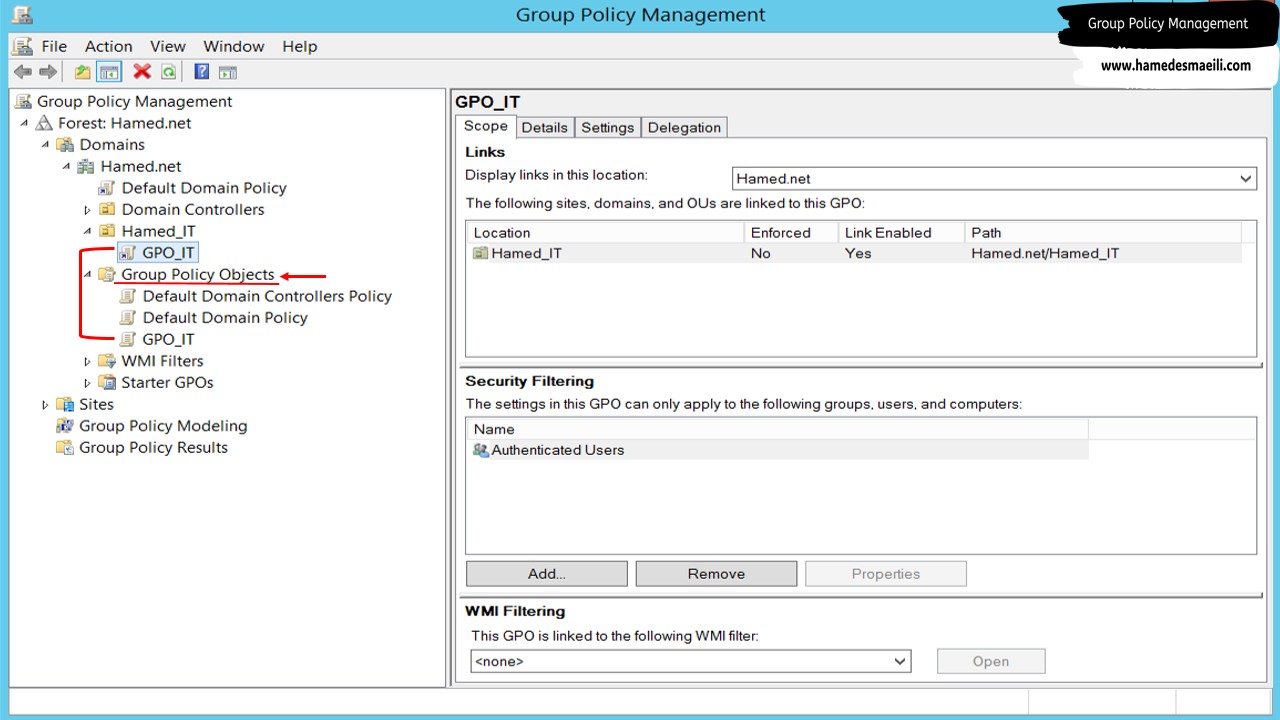1280x720 pixels.
Task: Click the GPO_IT icon under Group Policy Objects
Action: tap(128, 339)
